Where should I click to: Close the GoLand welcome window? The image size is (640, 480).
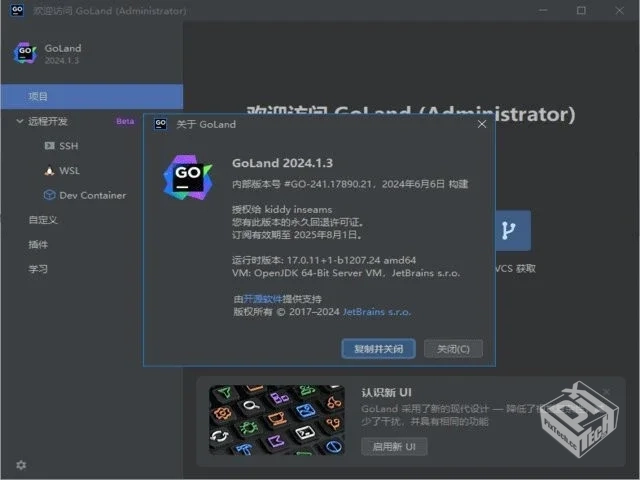click(619, 10)
